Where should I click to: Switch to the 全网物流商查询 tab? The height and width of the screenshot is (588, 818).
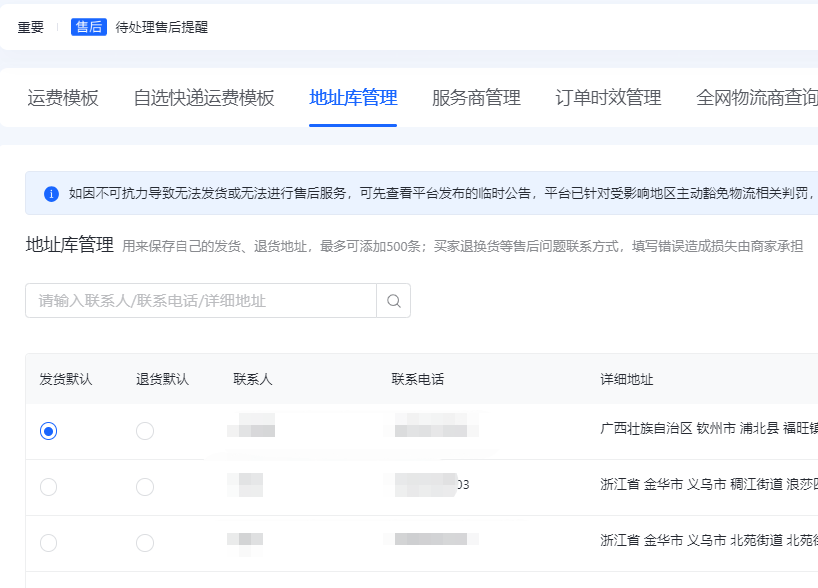[x=756, y=98]
